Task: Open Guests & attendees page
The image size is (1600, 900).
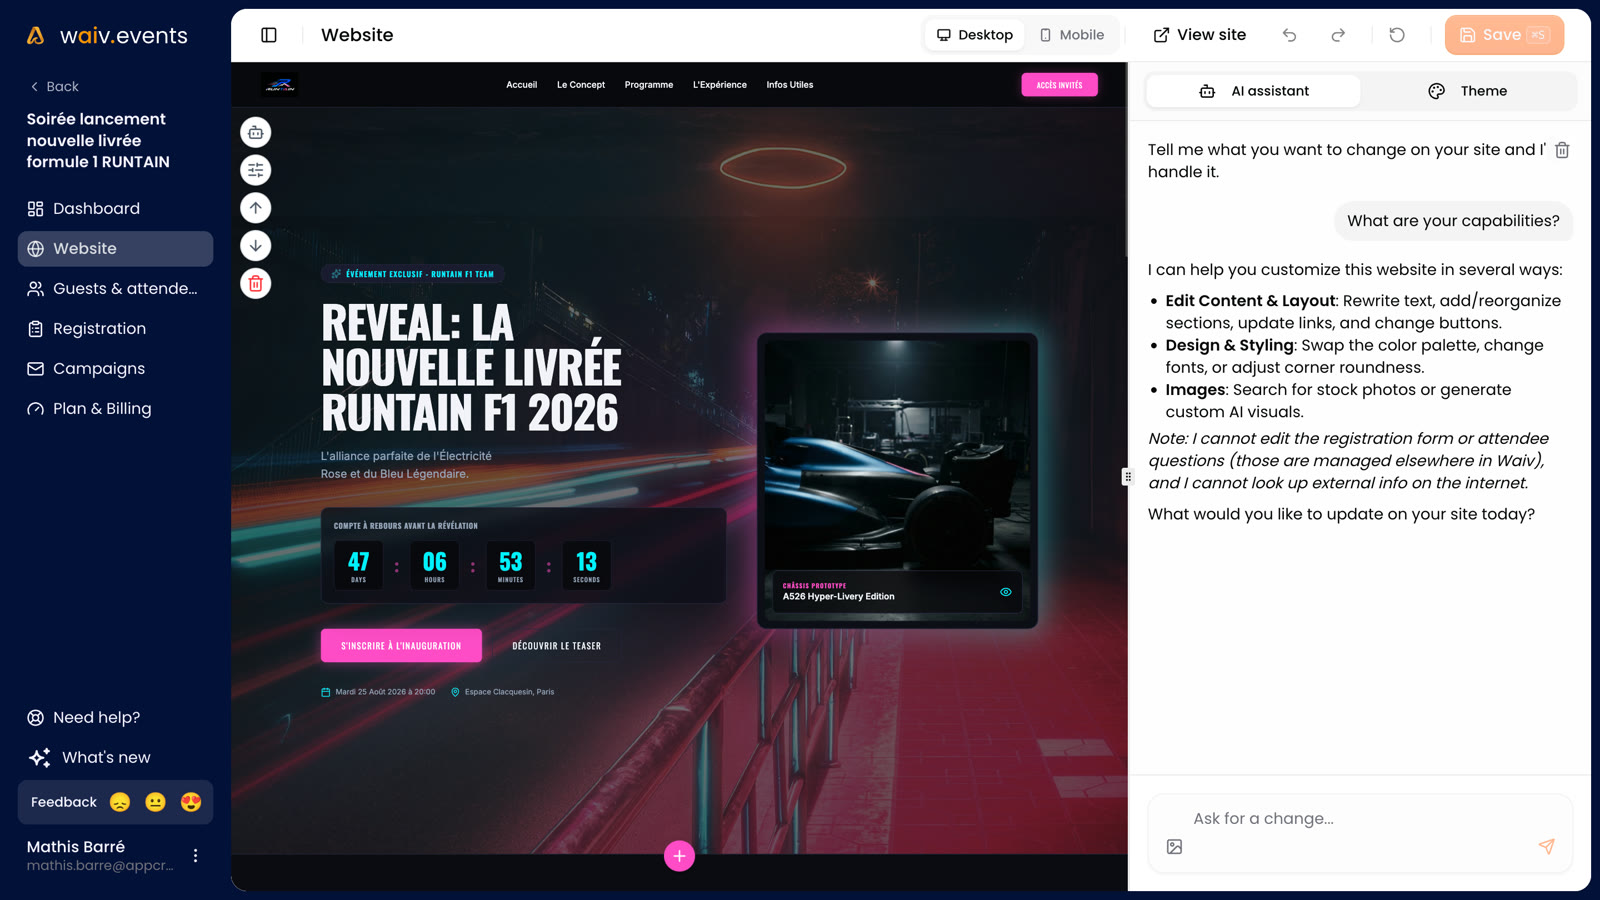Action: pos(115,289)
